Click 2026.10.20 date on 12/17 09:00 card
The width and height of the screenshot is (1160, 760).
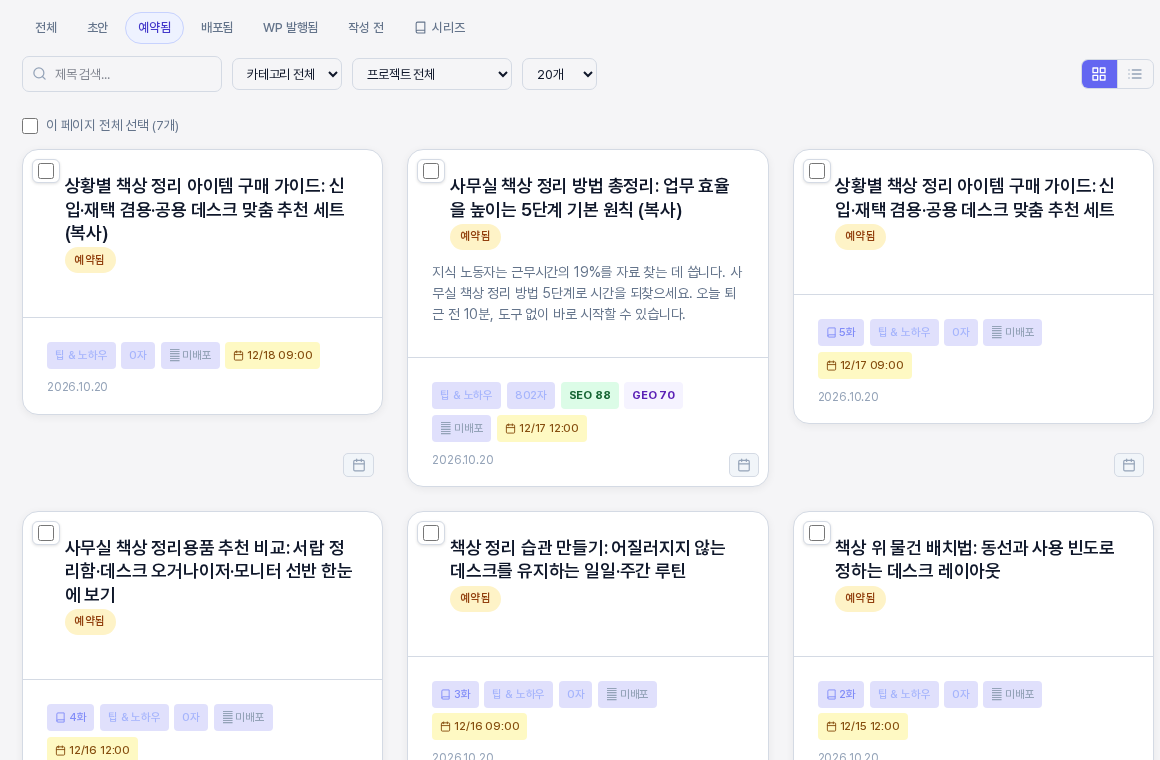coord(848,397)
